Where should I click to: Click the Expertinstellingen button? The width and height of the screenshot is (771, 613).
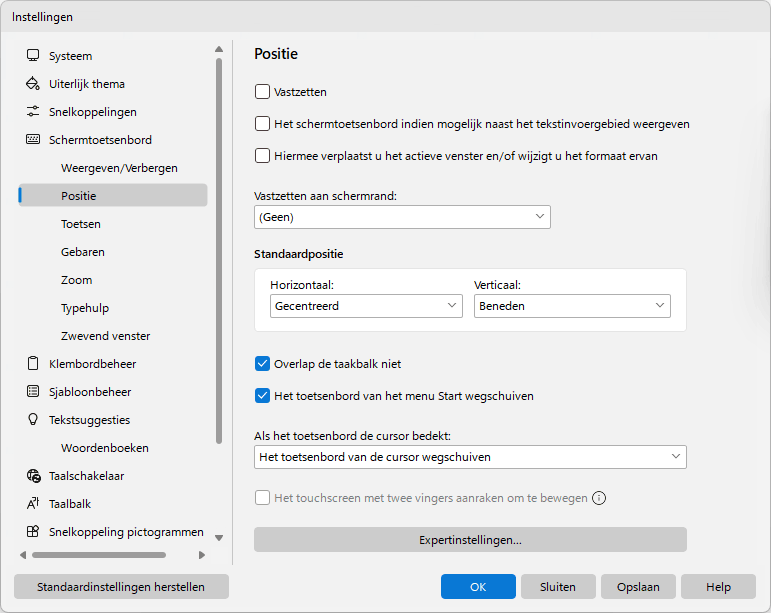point(471,540)
